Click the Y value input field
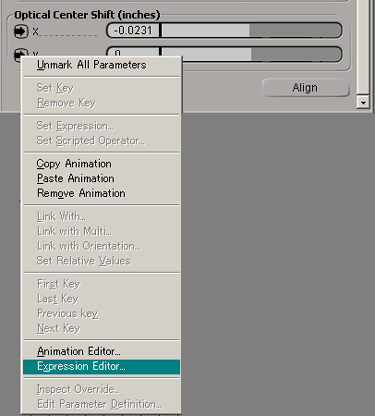375x416 pixels. pos(133,52)
